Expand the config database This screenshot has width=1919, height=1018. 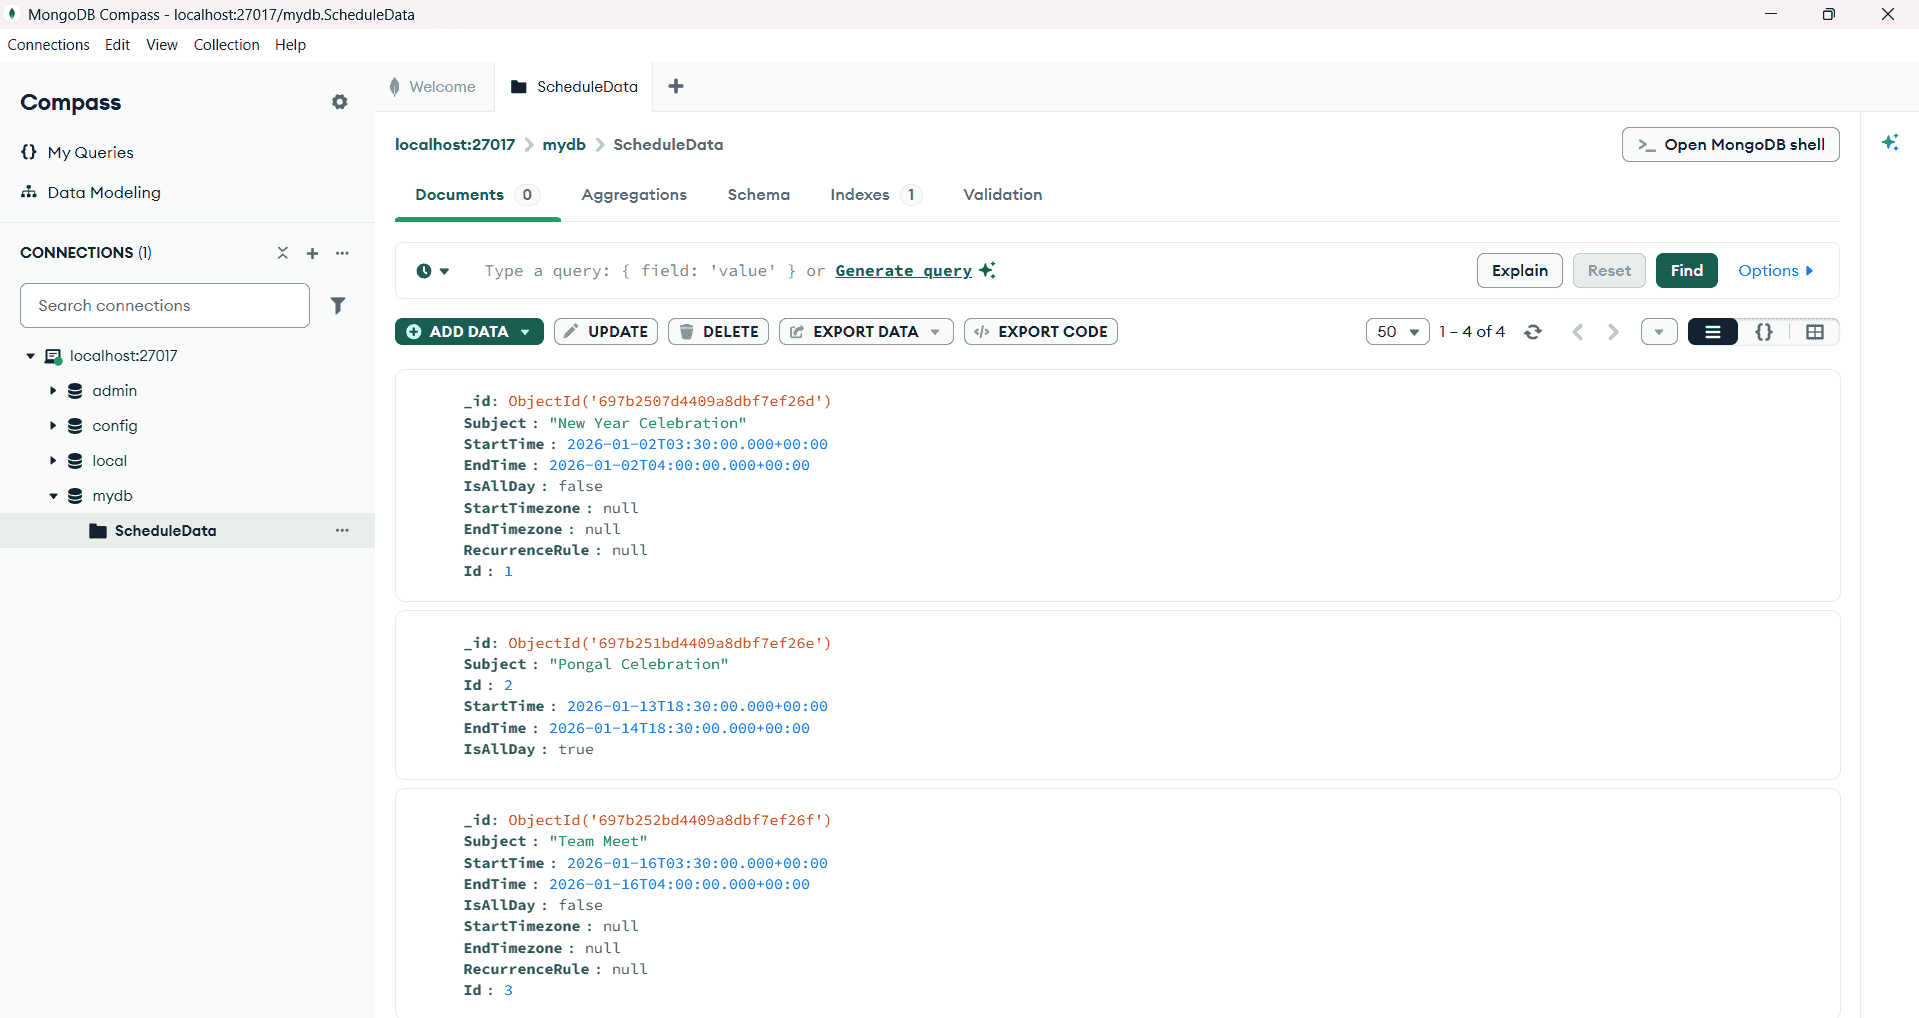click(53, 426)
